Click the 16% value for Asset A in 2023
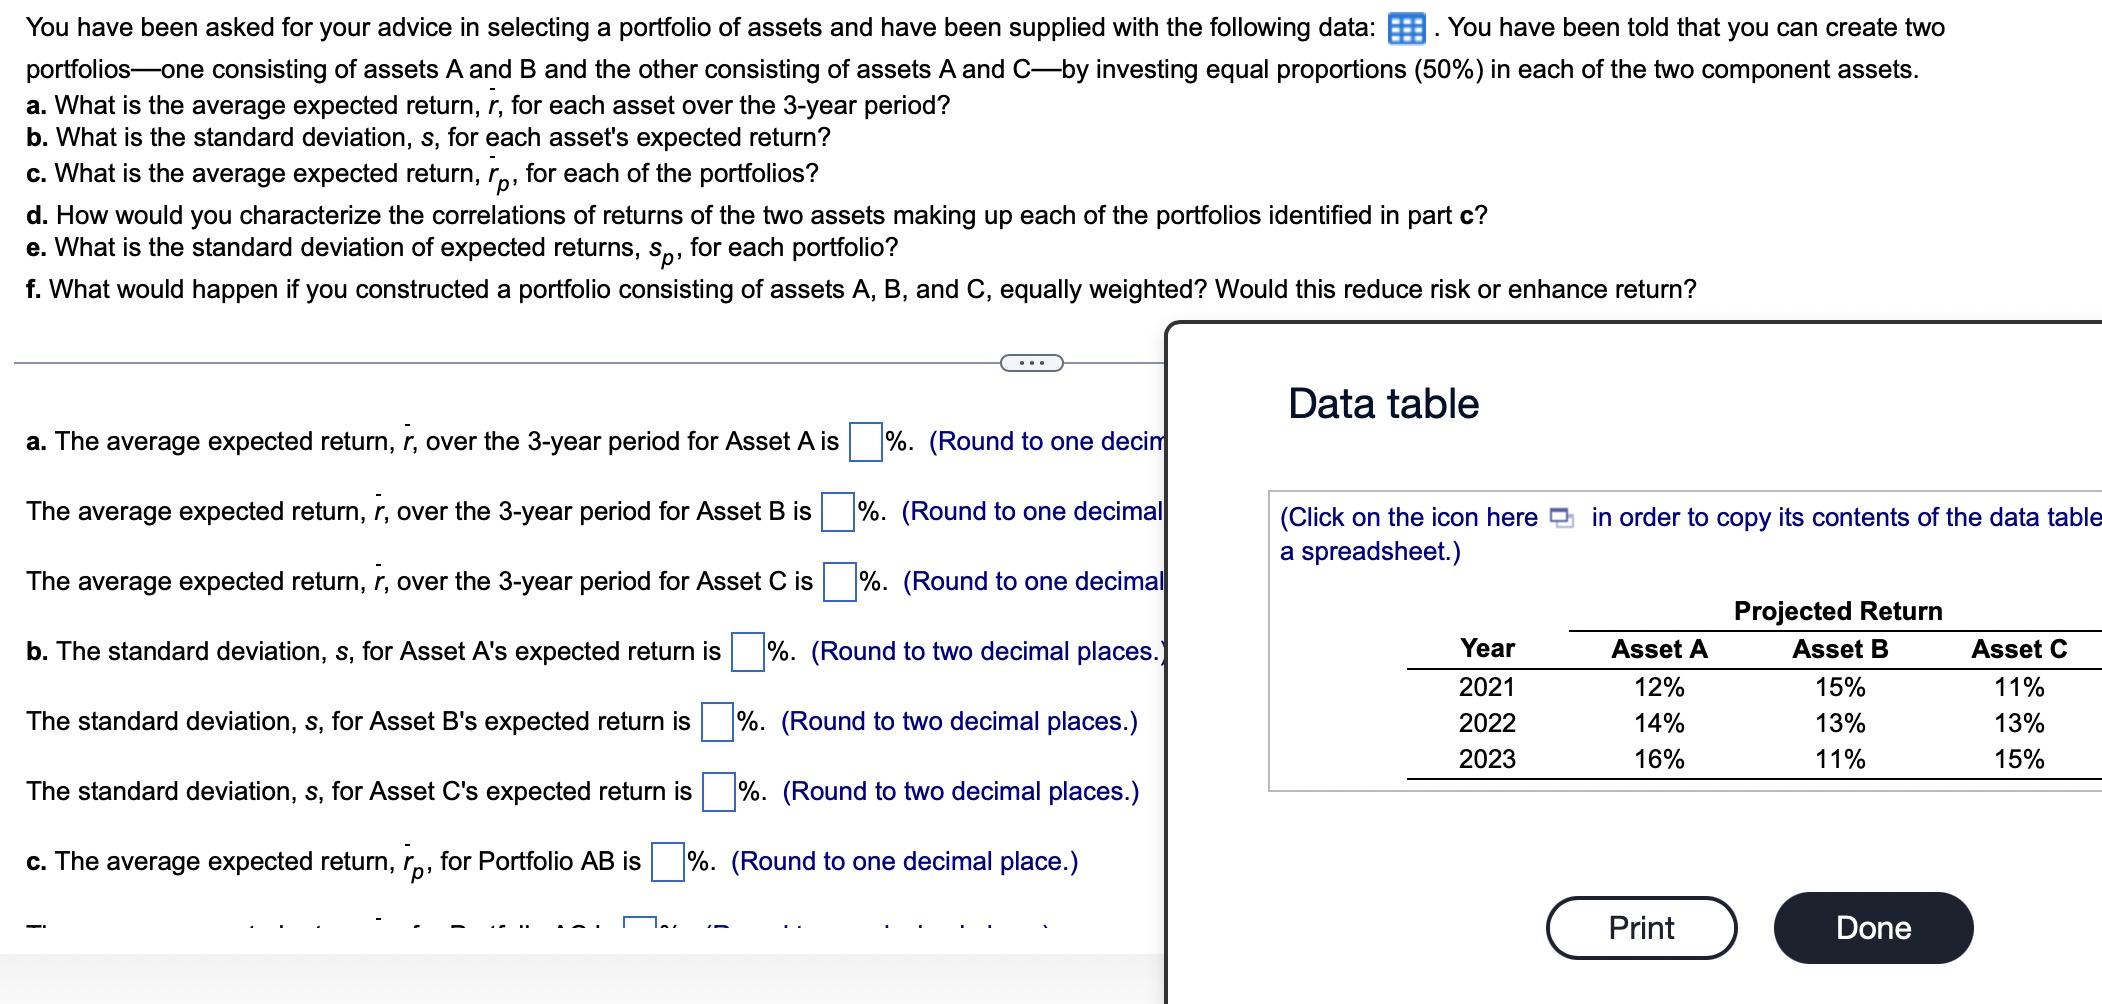The width and height of the screenshot is (2102, 1004). click(x=1660, y=759)
